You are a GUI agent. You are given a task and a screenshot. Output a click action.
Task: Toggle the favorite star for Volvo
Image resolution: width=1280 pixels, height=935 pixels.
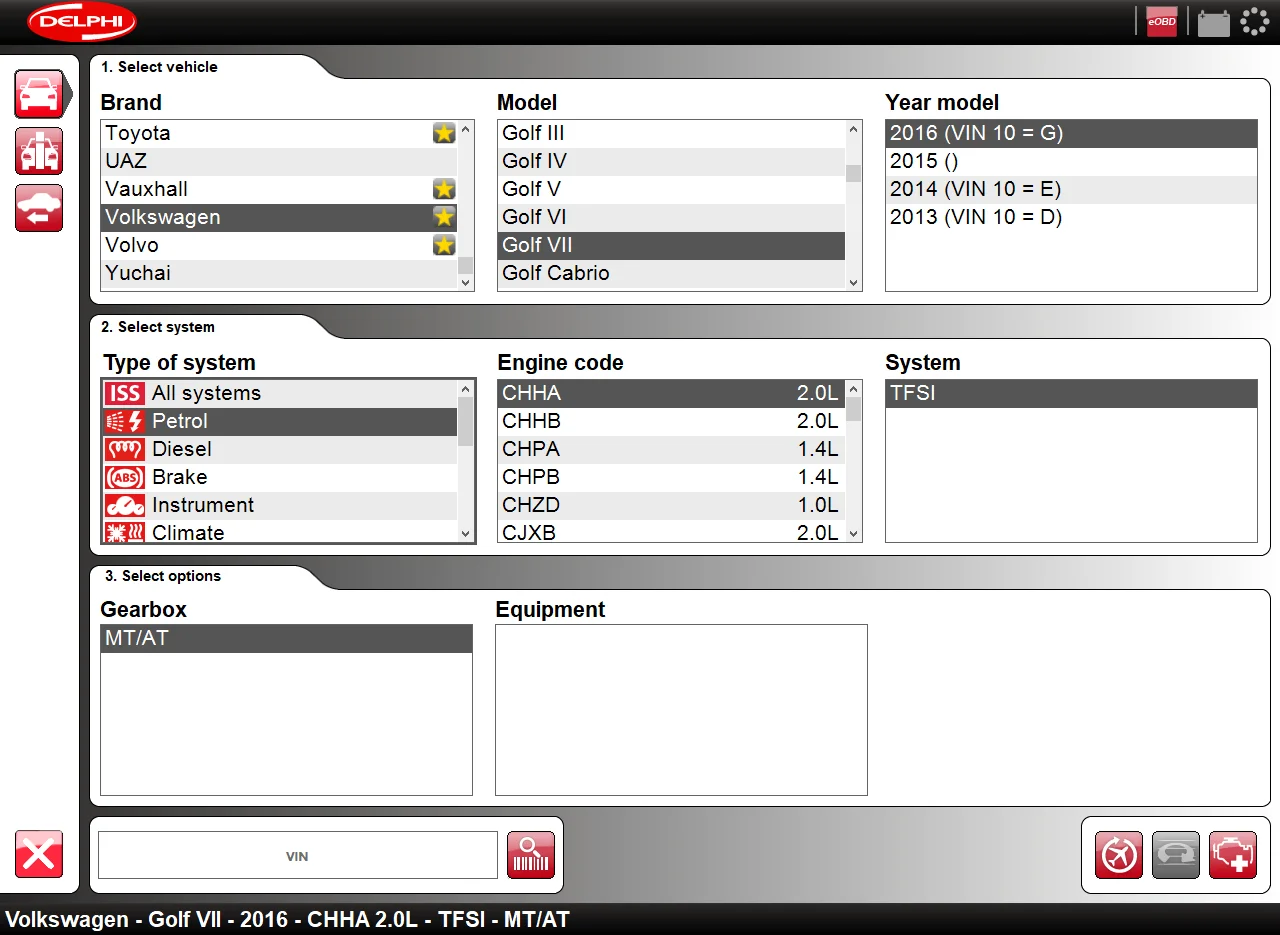pyautogui.click(x=444, y=245)
